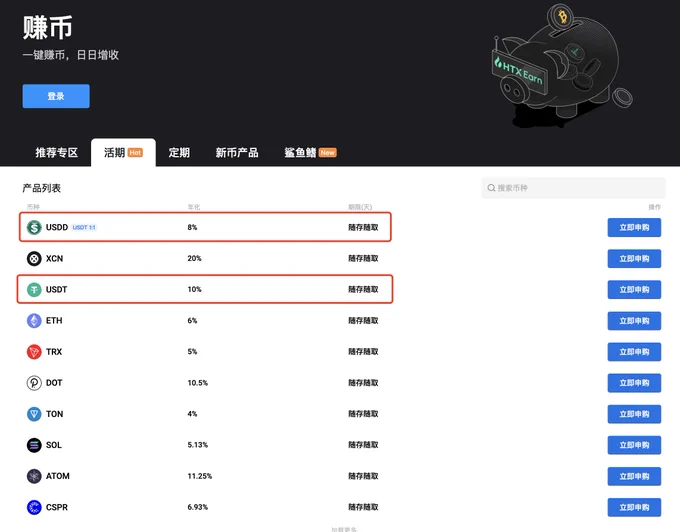680x532 pixels.
Task: Open the 定期 tab
Action: point(179,153)
